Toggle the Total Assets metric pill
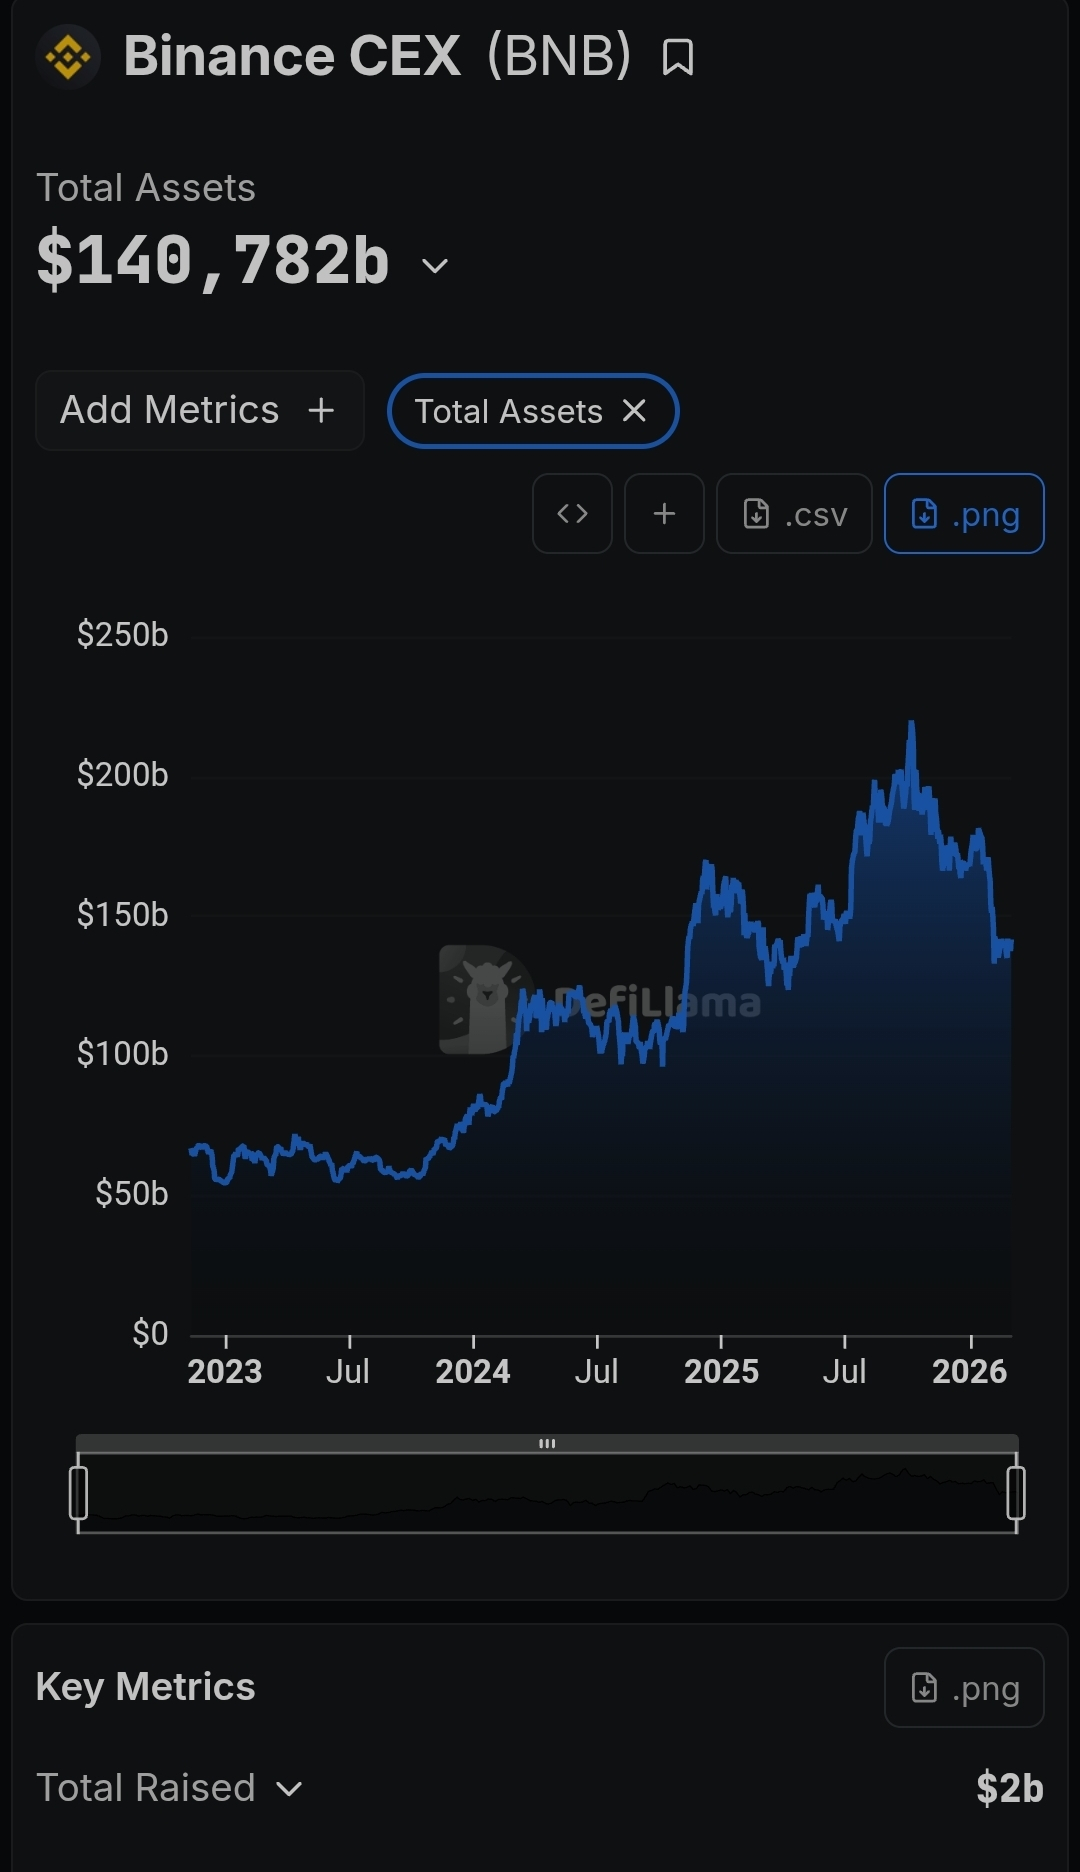1080x1872 pixels. [x=508, y=411]
